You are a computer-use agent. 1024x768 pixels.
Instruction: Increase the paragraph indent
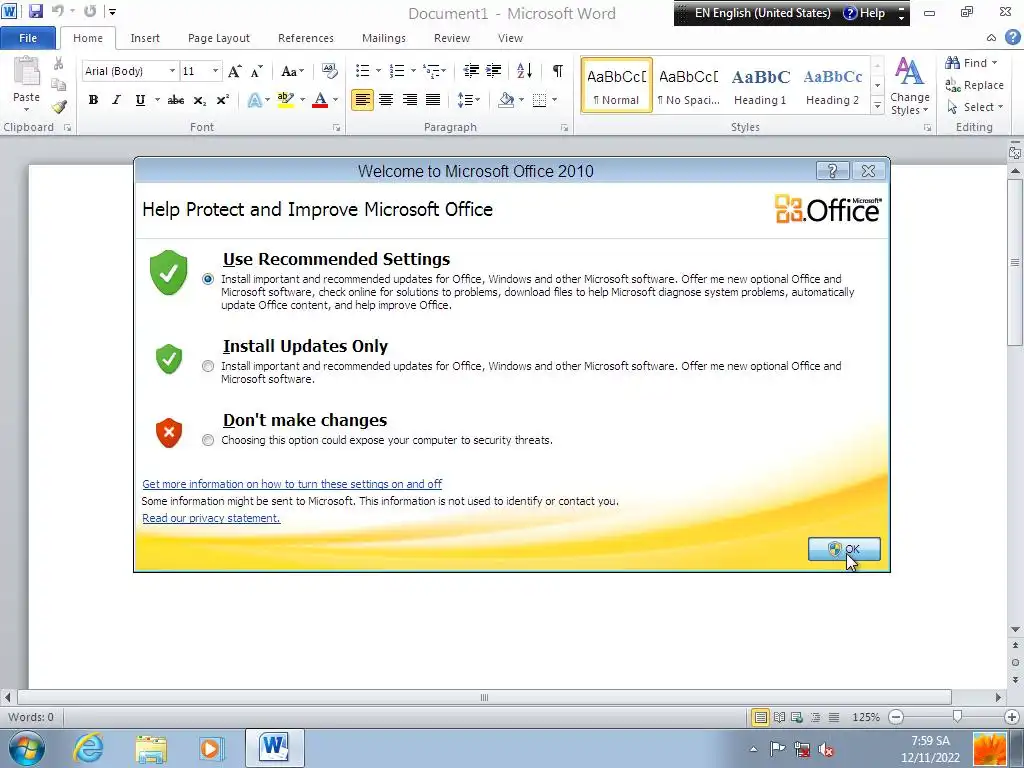pos(494,71)
